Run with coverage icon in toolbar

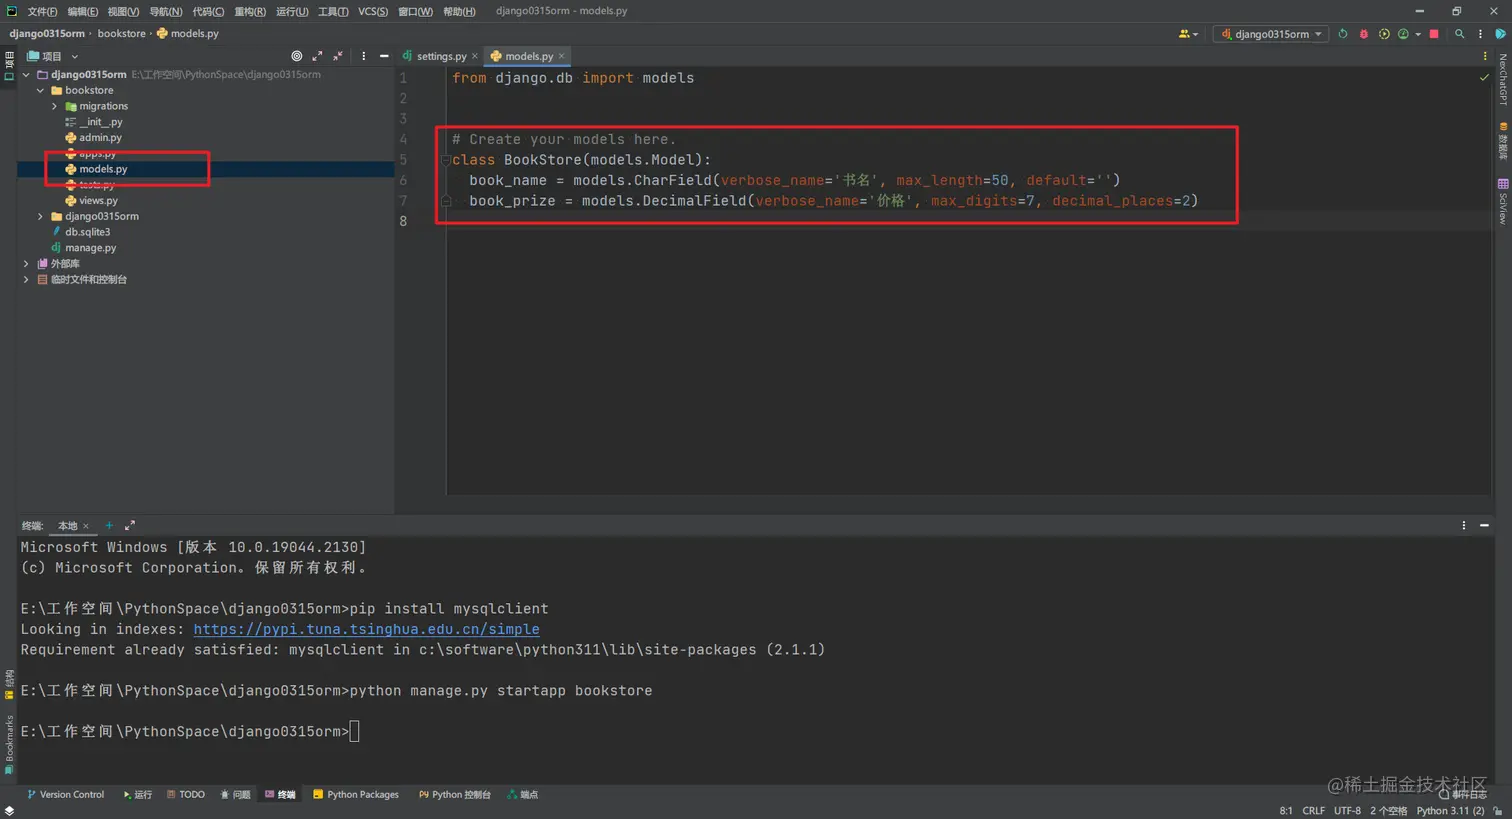tap(1384, 34)
